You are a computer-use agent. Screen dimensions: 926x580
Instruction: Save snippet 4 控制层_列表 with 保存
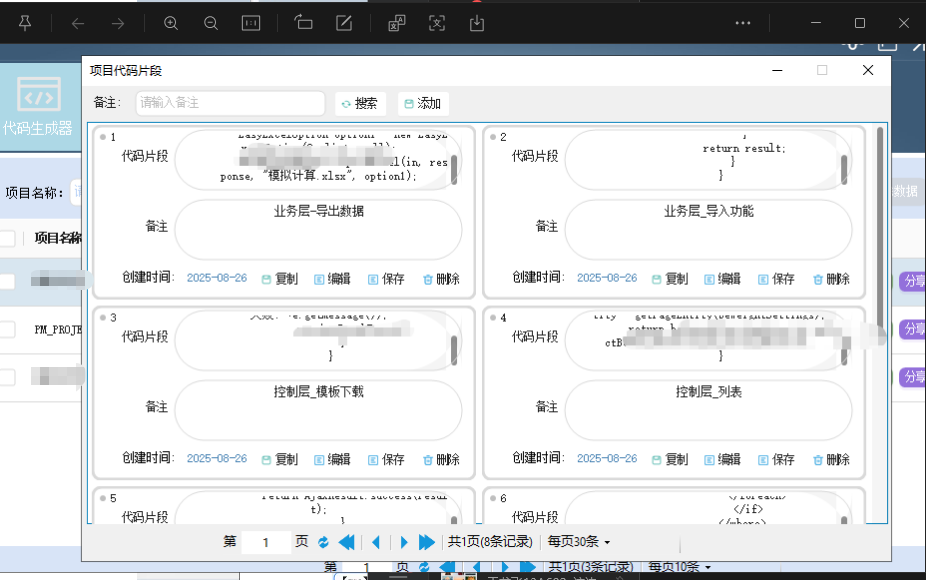(777, 460)
